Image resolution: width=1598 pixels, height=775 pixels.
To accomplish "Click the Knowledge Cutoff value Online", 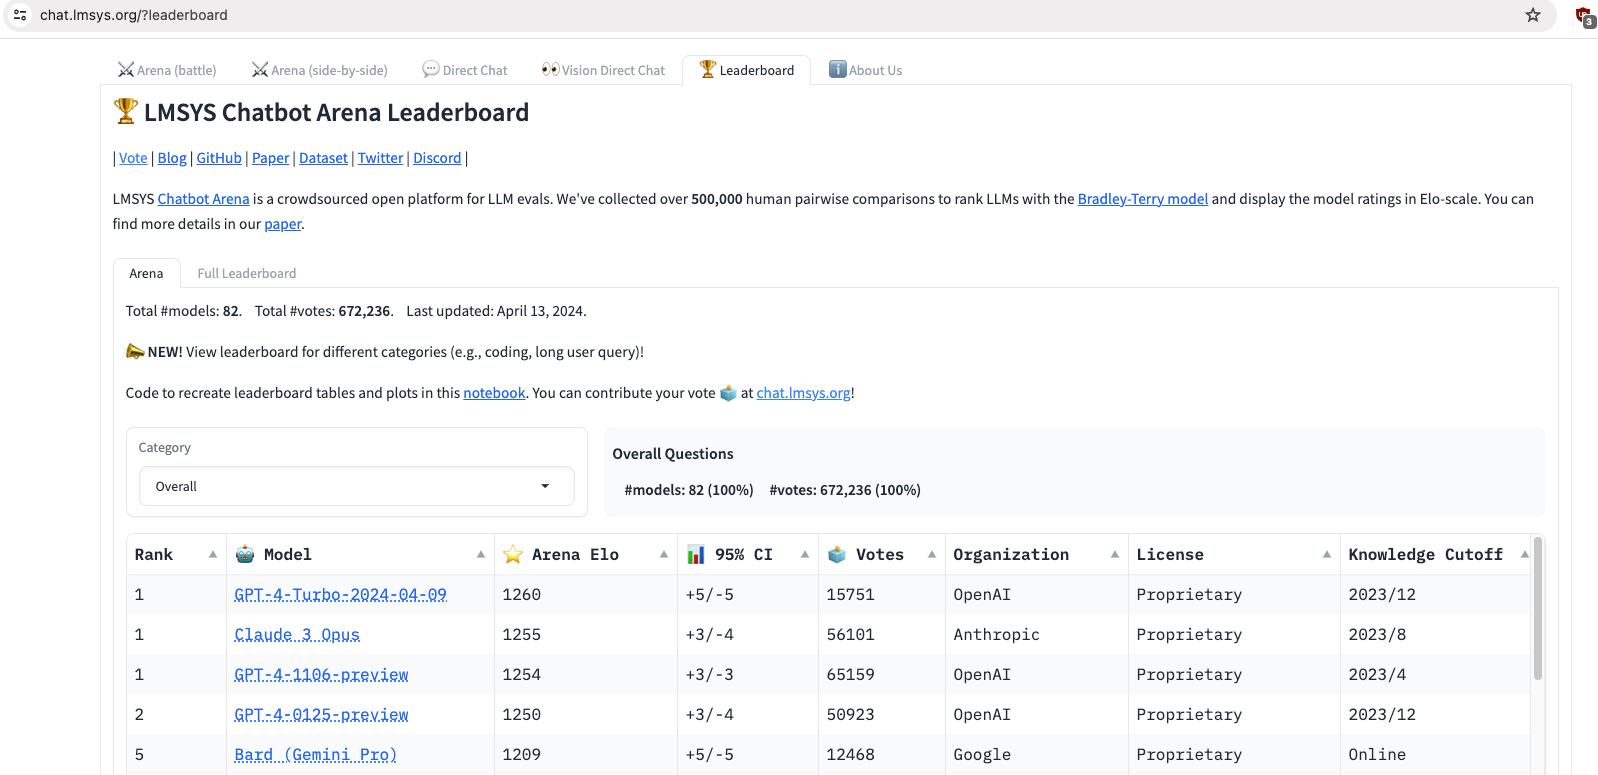I will pyautogui.click(x=1377, y=754).
